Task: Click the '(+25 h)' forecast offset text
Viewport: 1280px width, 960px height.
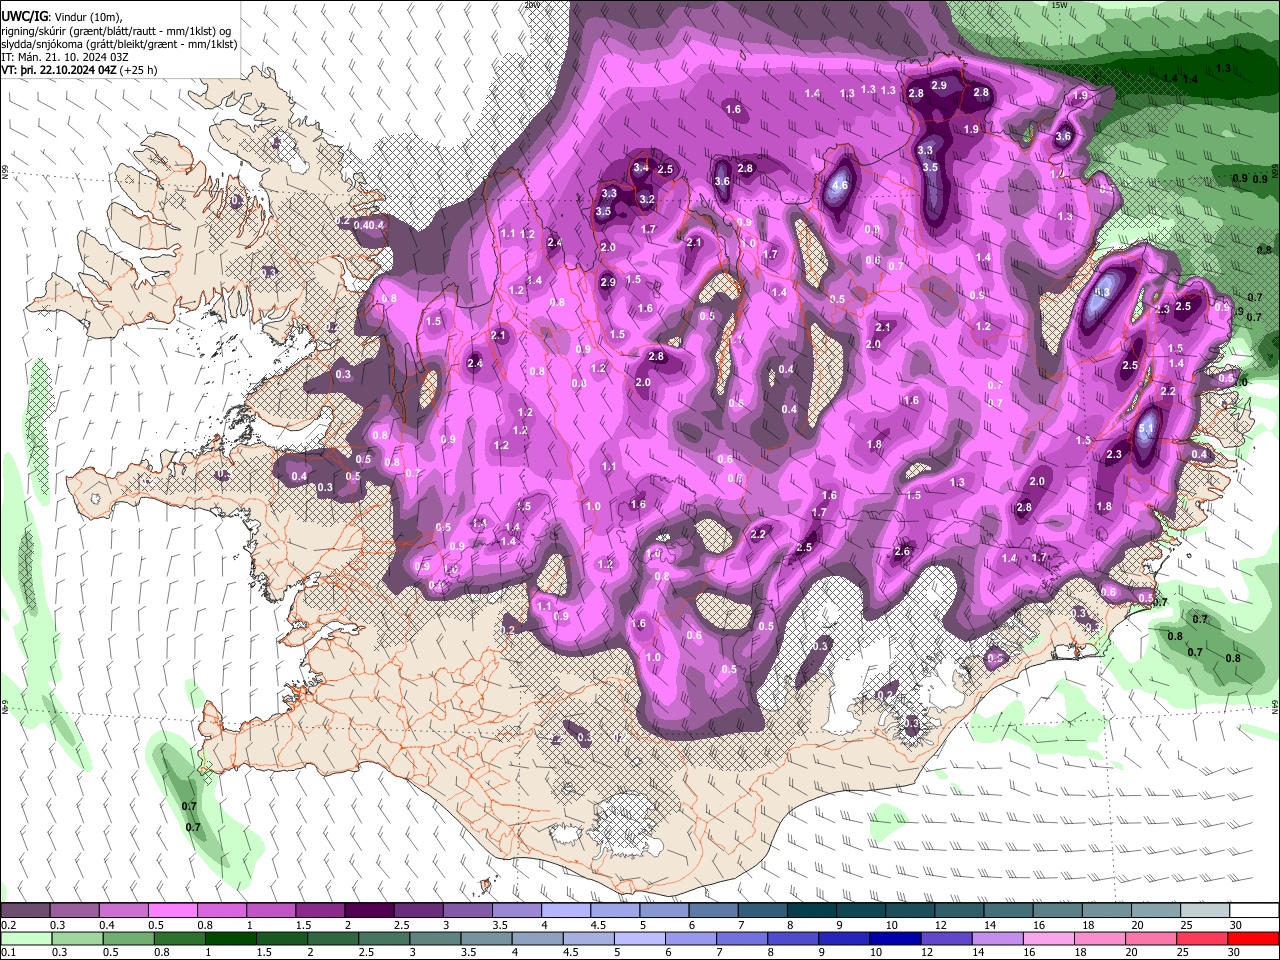Action: (x=138, y=70)
